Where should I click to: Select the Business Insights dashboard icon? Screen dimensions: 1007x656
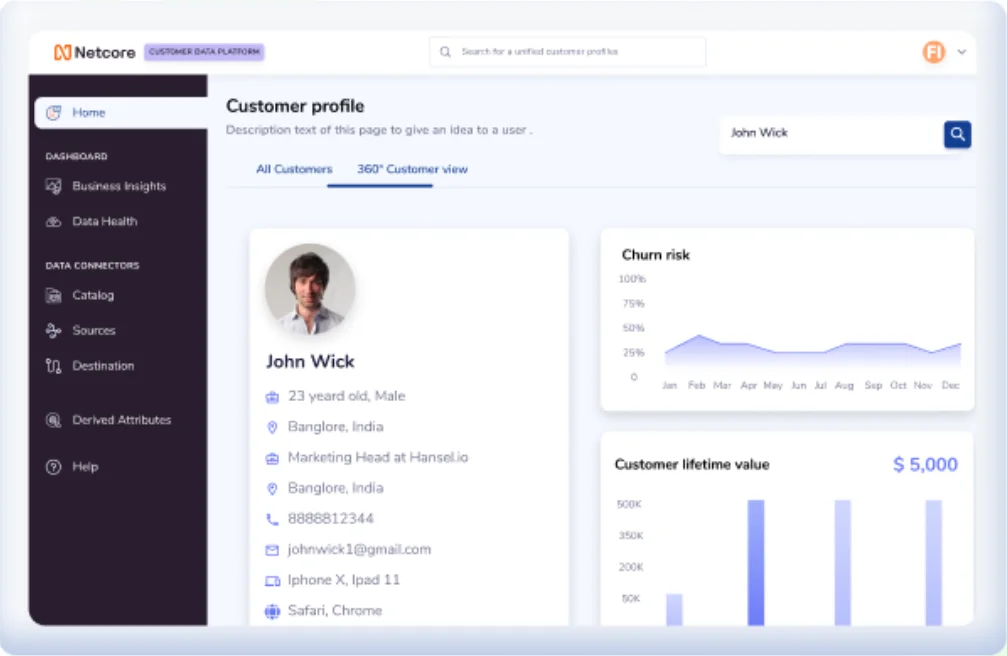click(x=52, y=186)
